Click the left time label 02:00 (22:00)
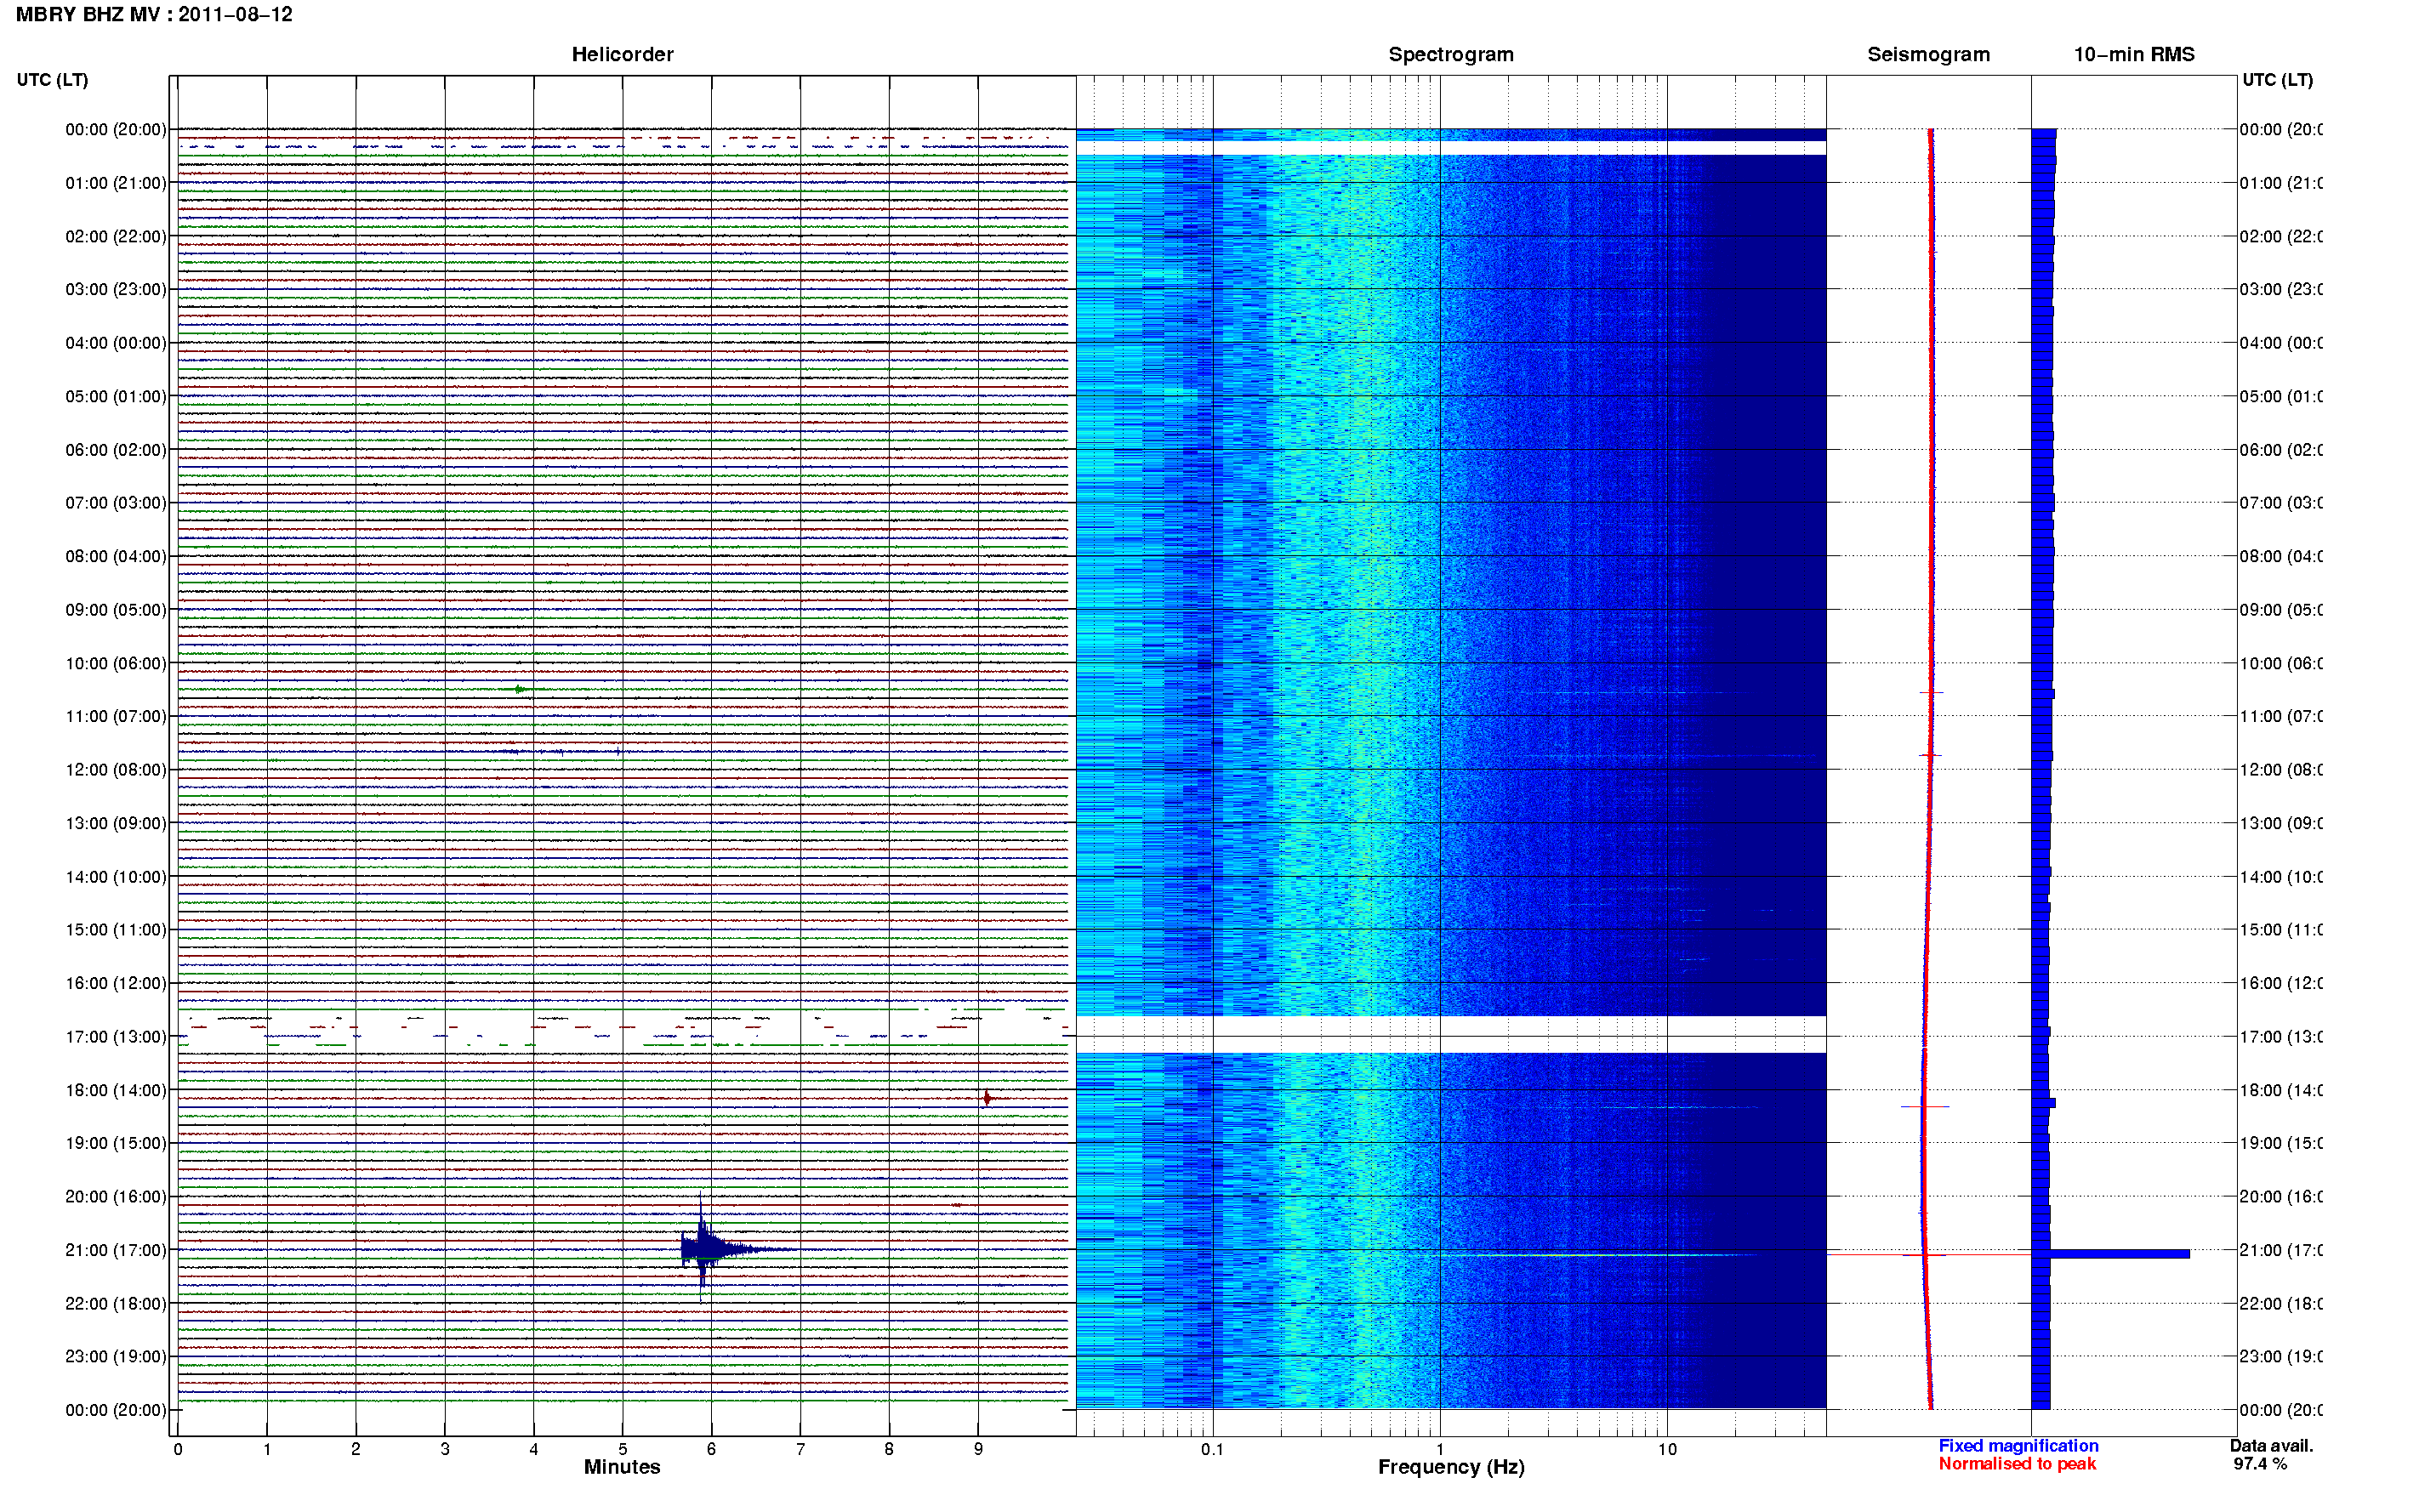This screenshot has height=1512, width=2419. pyautogui.click(x=116, y=237)
